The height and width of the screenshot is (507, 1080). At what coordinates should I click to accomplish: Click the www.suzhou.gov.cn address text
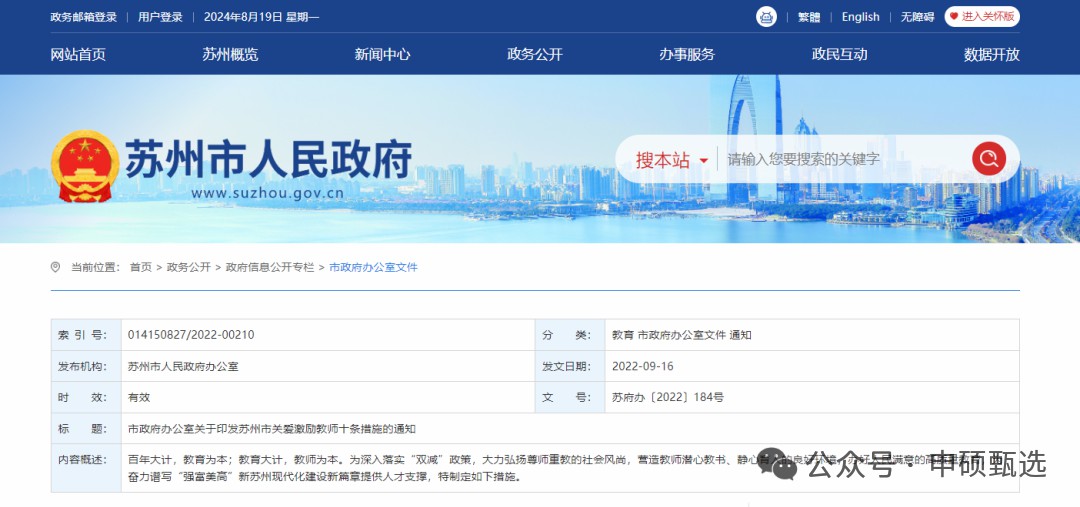pyautogui.click(x=267, y=194)
